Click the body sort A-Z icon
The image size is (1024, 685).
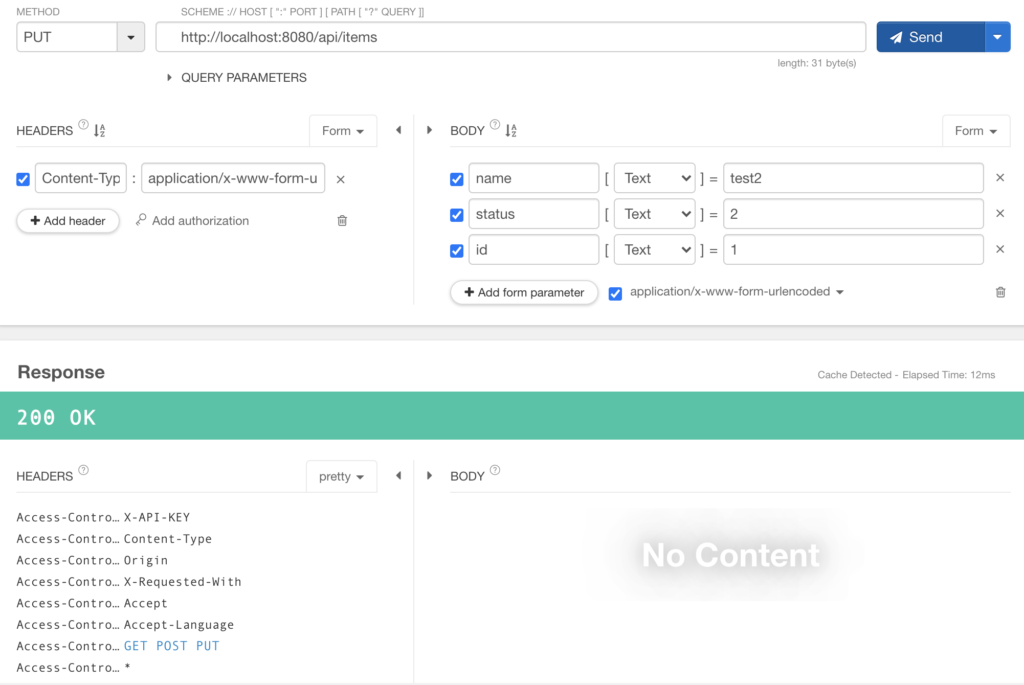[x=511, y=131]
